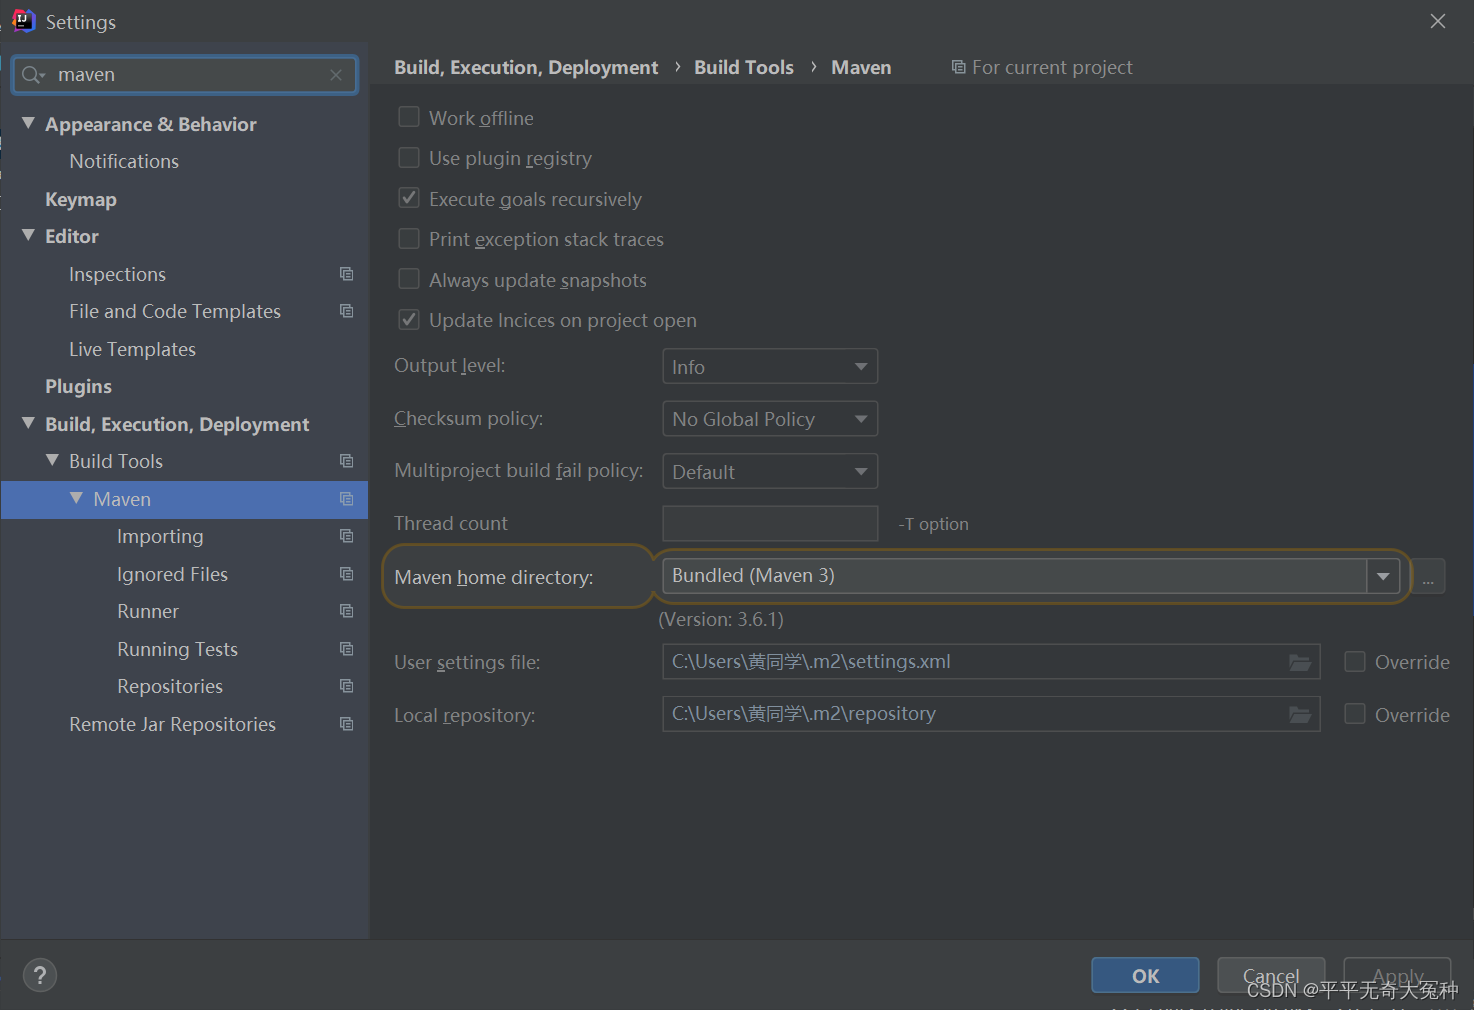Select Running Tests under Maven
Viewport: 1474px width, 1010px height.
[177, 649]
